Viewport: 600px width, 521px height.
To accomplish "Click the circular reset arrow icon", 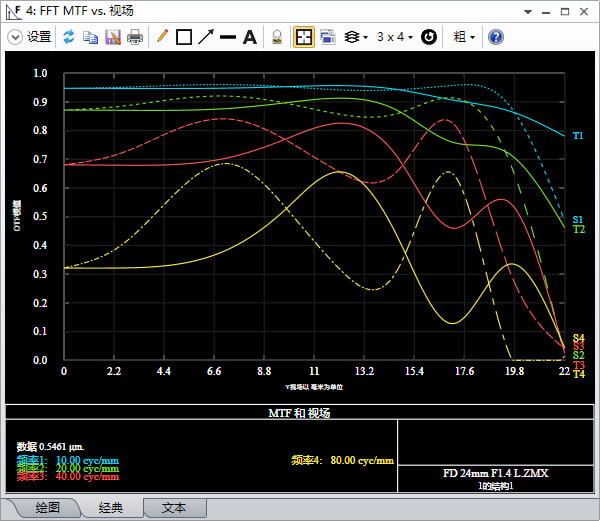I will click(429, 37).
